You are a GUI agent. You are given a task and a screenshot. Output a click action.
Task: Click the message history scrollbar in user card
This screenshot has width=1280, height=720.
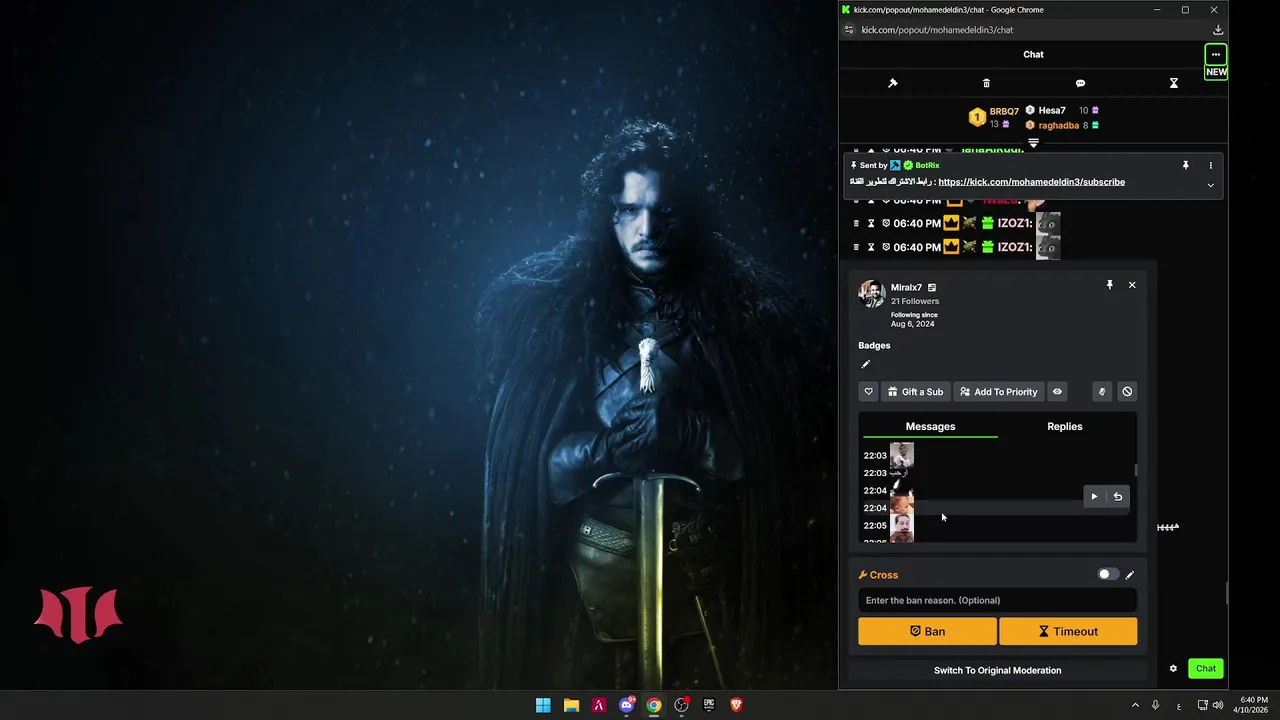[x=1135, y=470]
